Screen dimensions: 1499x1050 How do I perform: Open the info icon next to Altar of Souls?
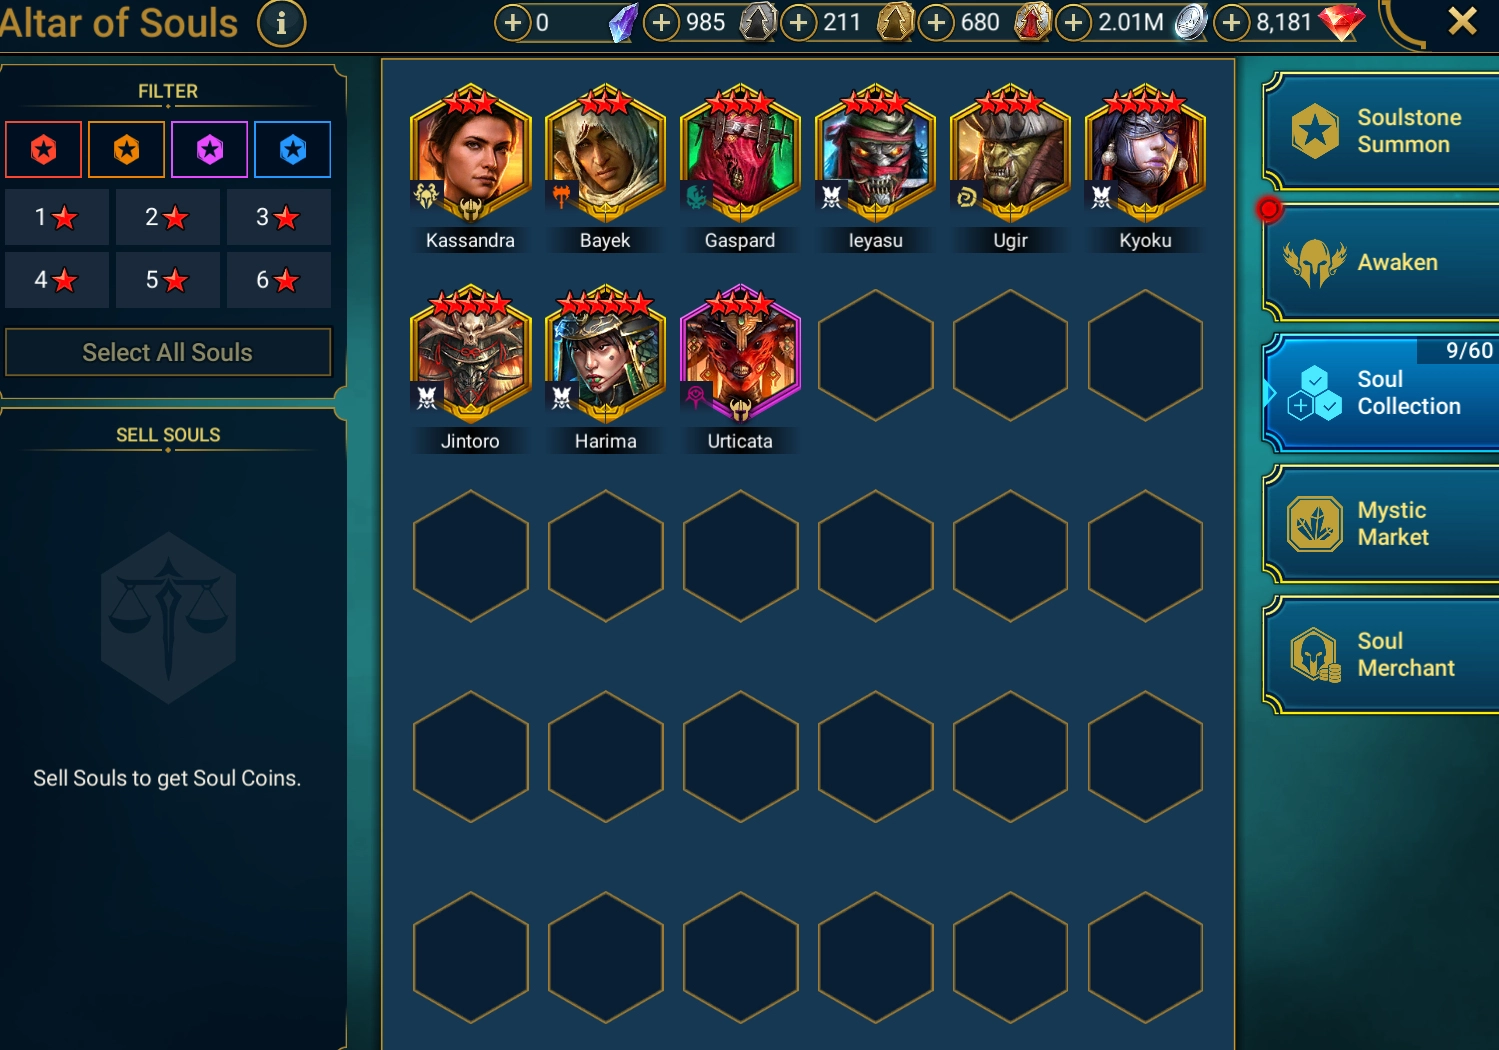(281, 22)
